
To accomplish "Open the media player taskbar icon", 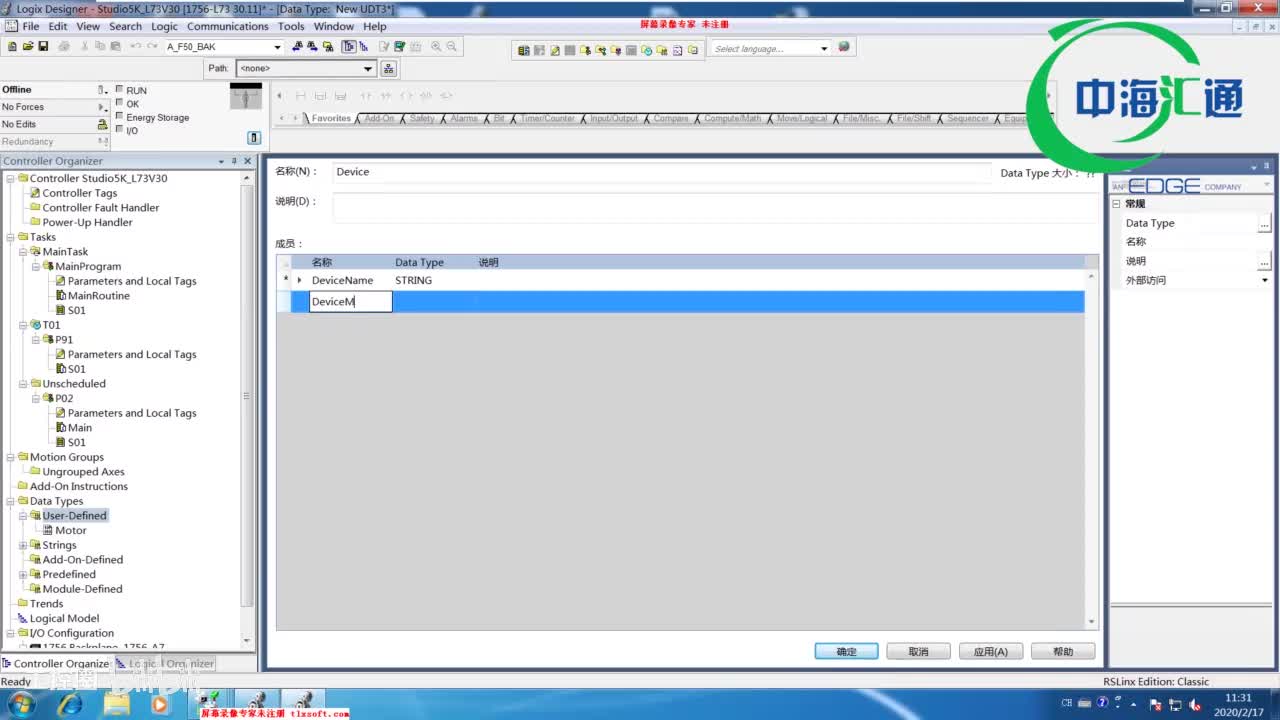I will point(159,704).
